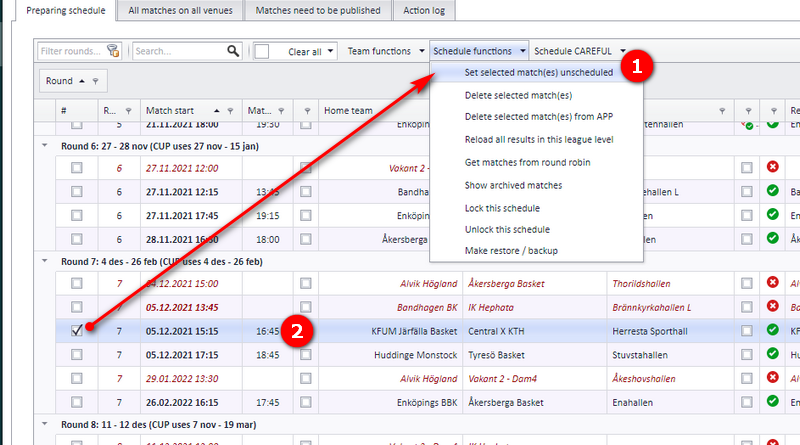Image resolution: width=800 pixels, height=445 pixels.
Task: Tick publish checkbox for 05.12.2021 17:15 match
Action: [x=306, y=355]
